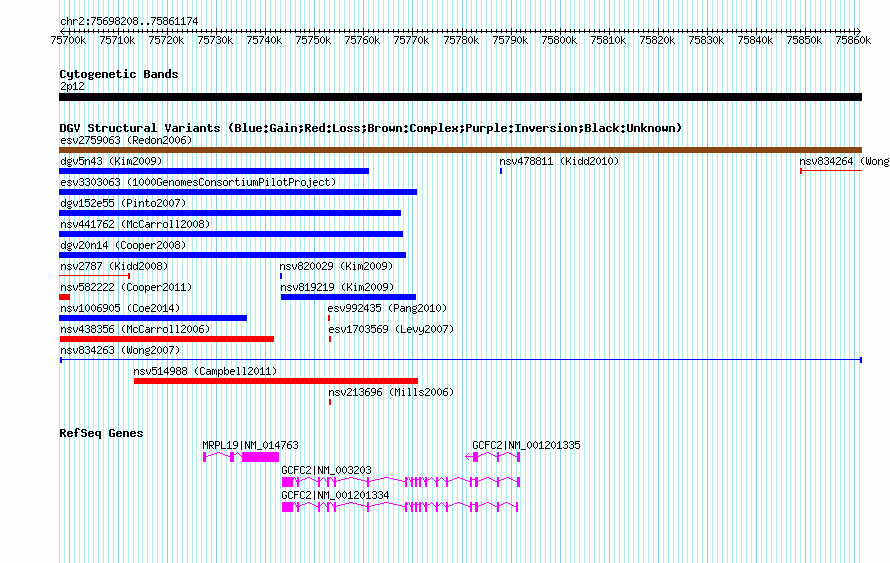Click the 2p12 band label
The image size is (890, 563).
point(72,86)
